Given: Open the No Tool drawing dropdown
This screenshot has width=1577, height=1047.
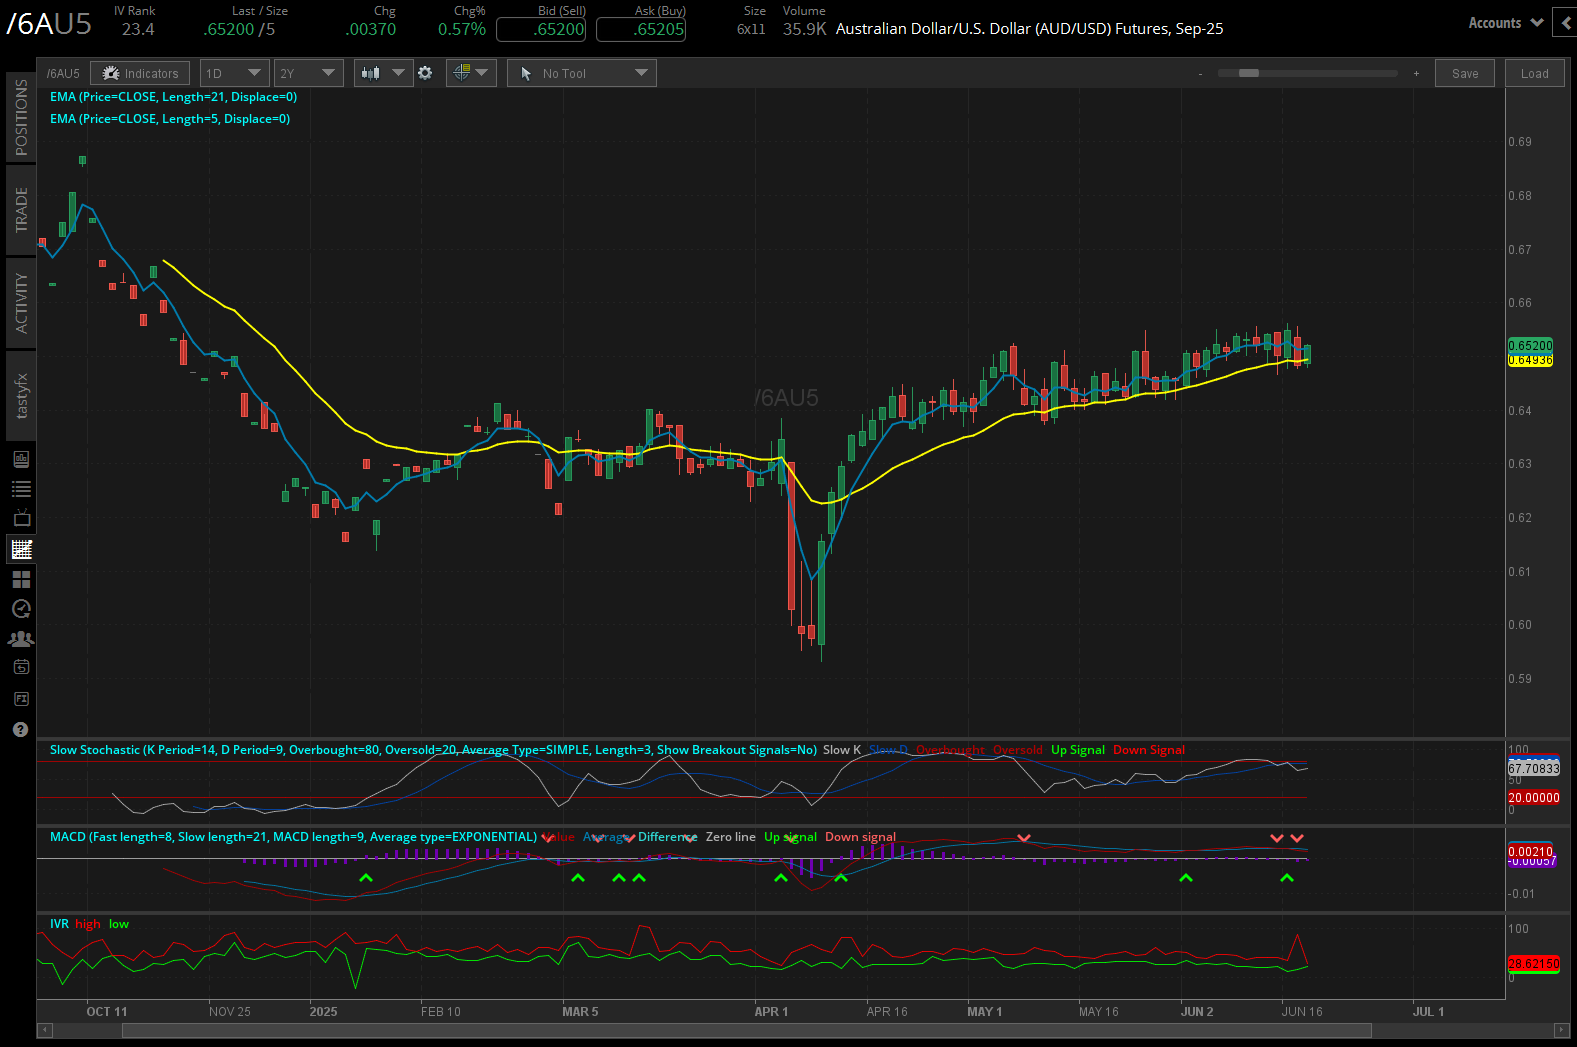Looking at the screenshot, I should (582, 73).
